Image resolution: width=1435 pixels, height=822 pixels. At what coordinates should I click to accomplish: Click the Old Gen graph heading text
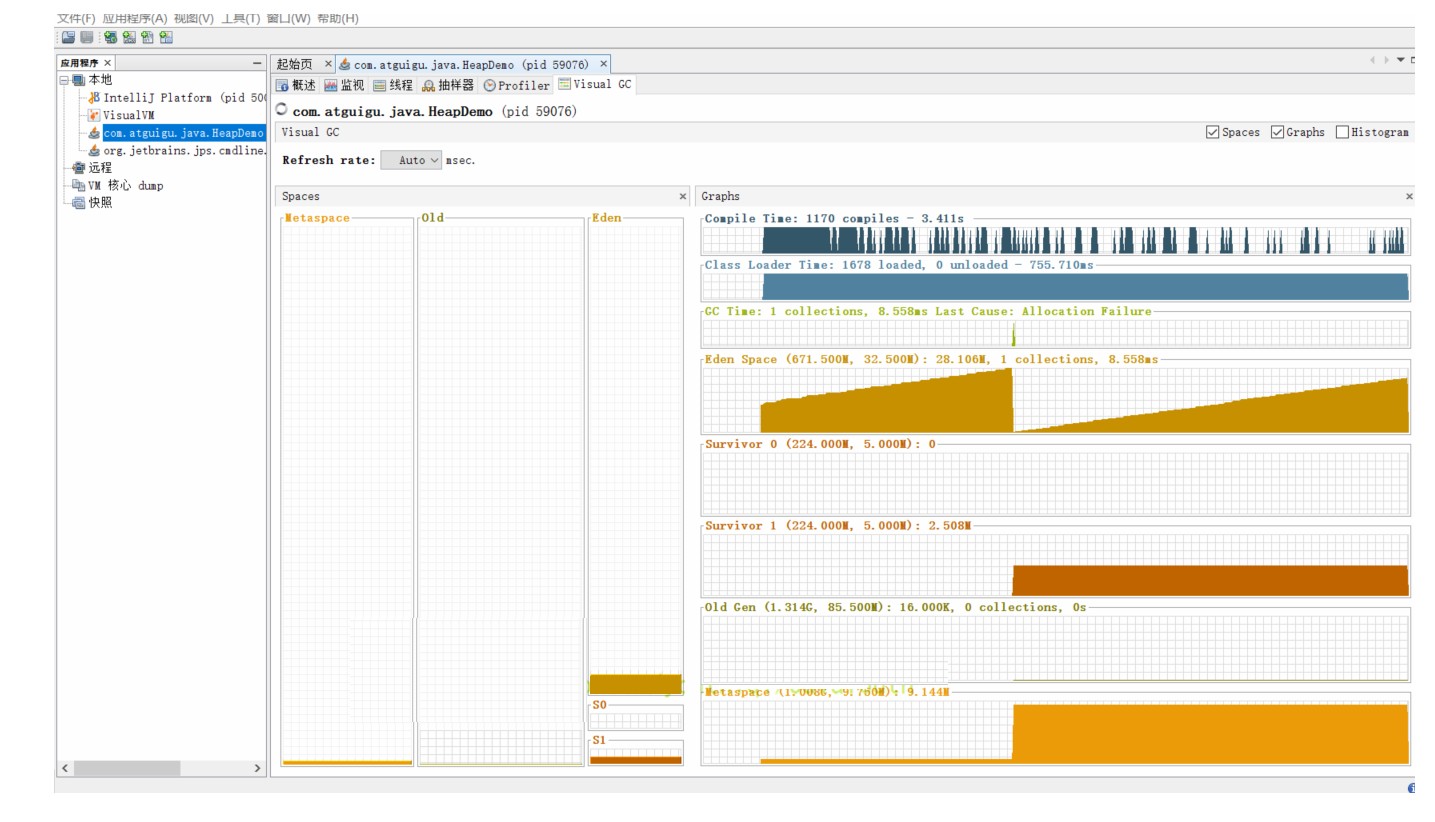pos(895,607)
